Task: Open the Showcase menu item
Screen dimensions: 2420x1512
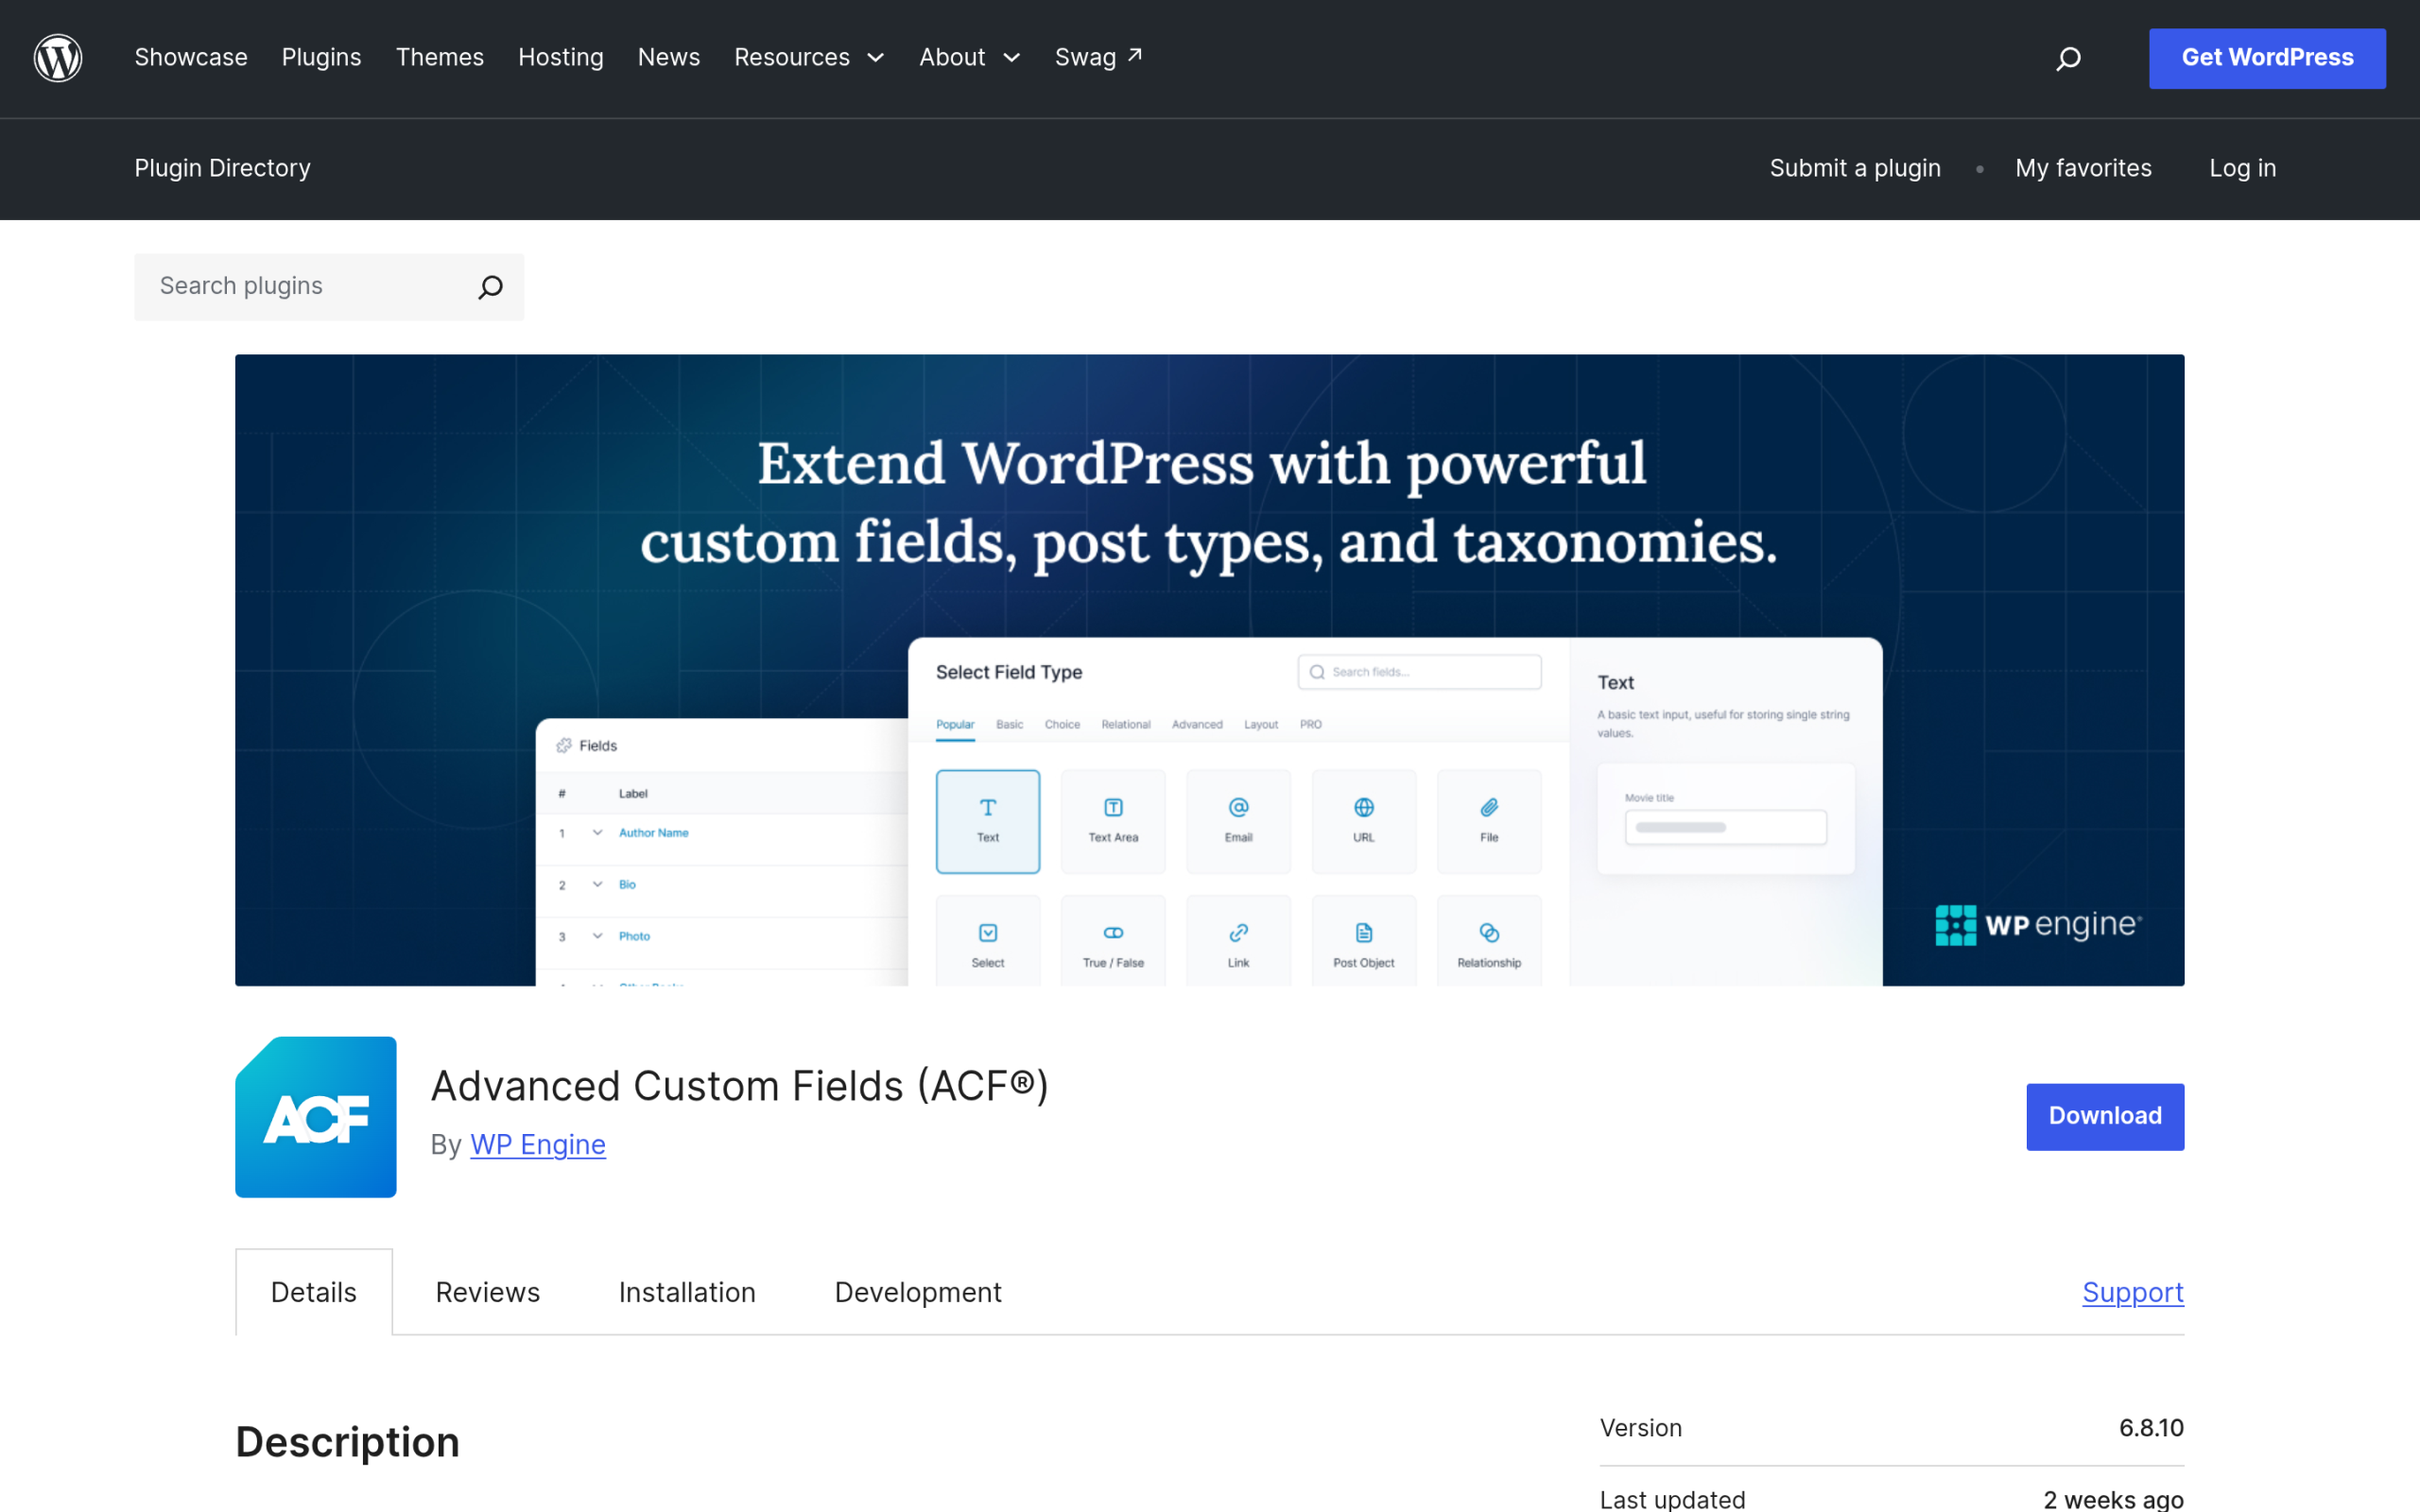Action: tap(191, 58)
